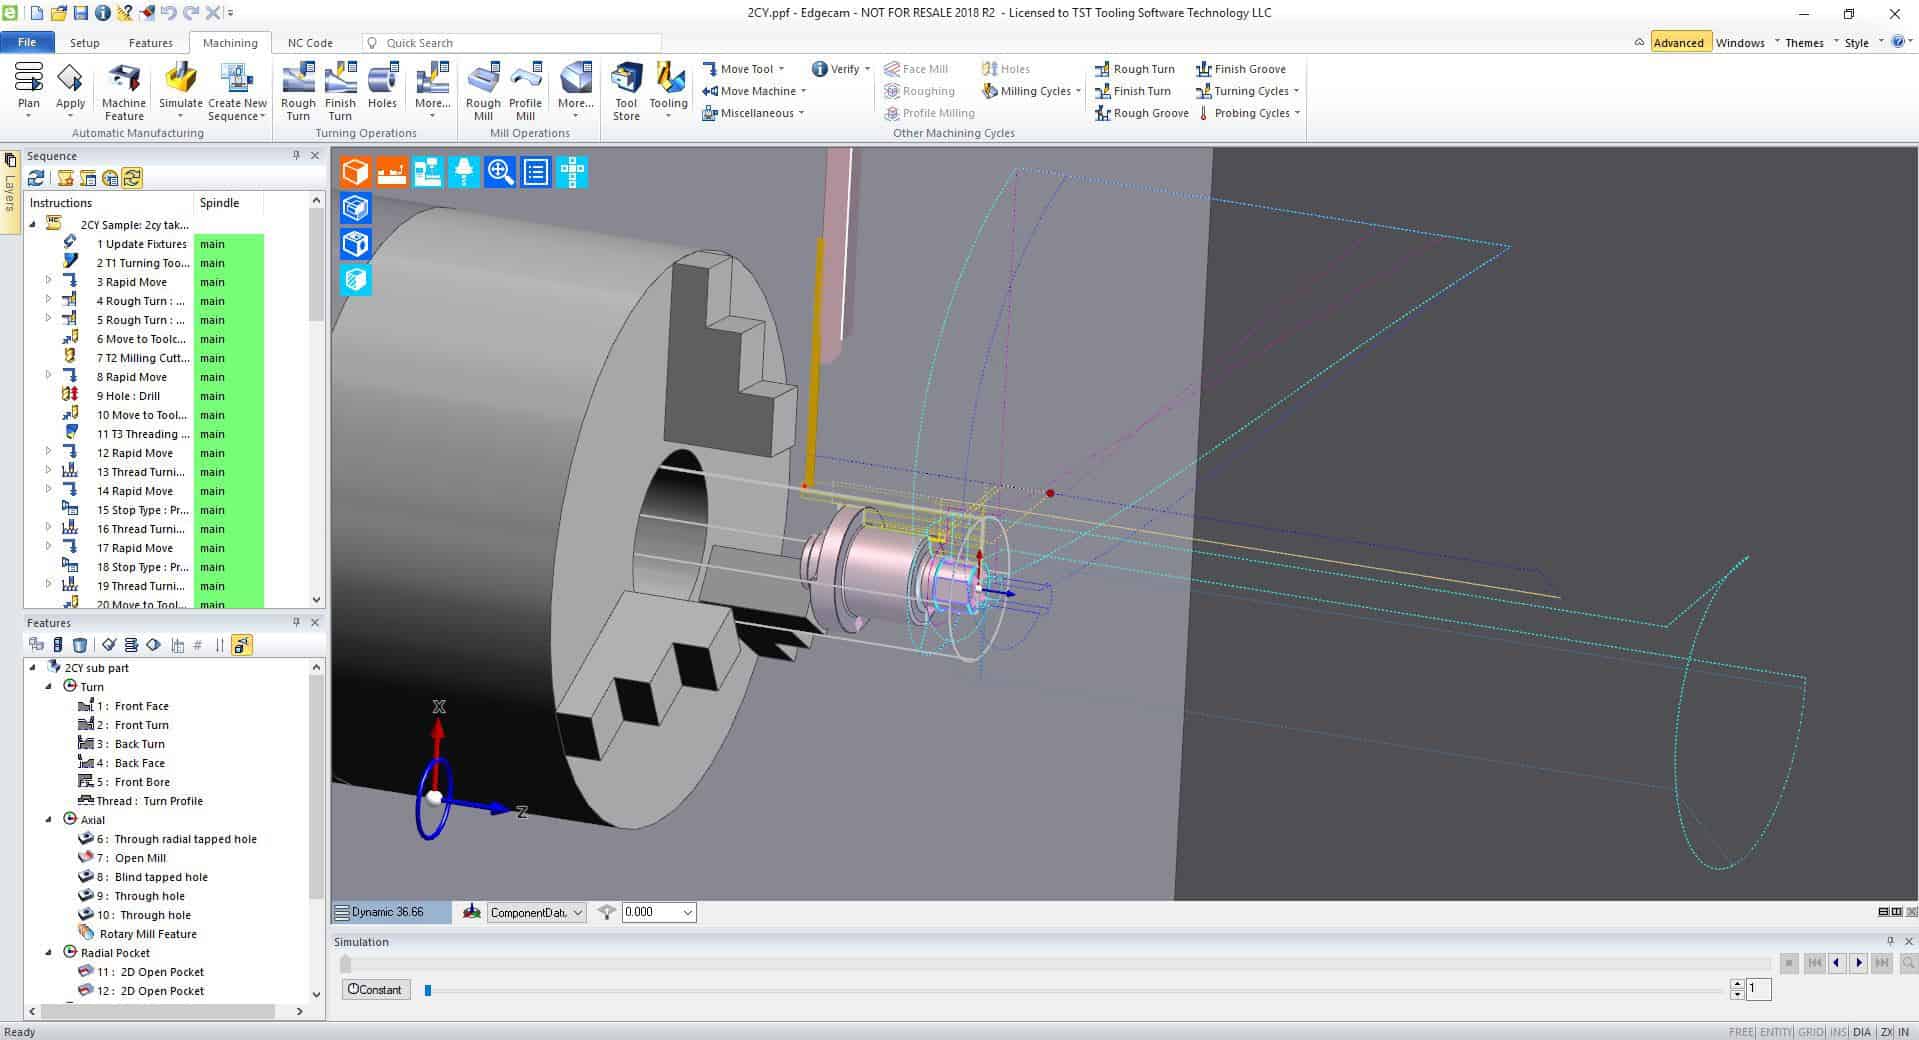This screenshot has width=1919, height=1040.
Task: Toggle the ZX plane indicator in status bar
Action: tap(1886, 1032)
